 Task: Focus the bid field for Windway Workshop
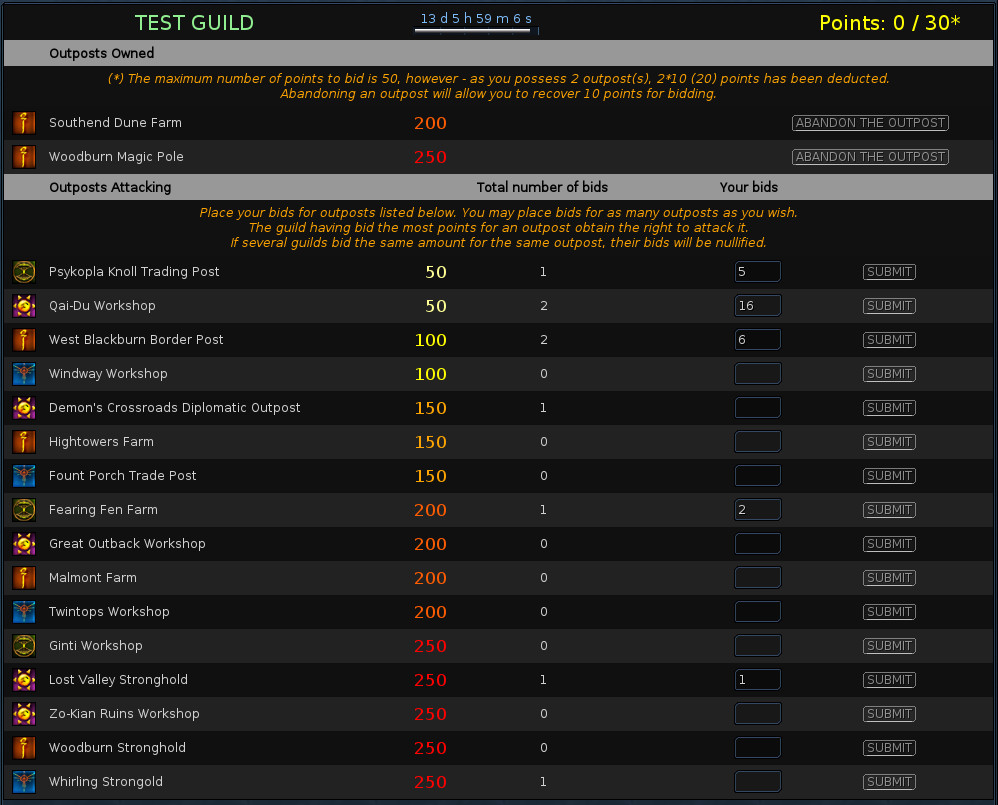tap(757, 374)
